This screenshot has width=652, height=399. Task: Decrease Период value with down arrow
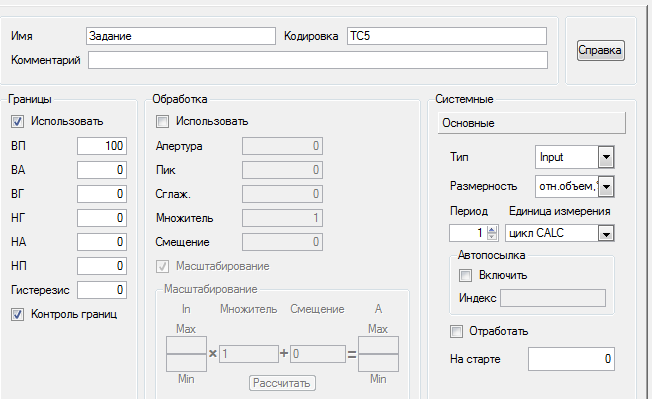click(x=492, y=236)
